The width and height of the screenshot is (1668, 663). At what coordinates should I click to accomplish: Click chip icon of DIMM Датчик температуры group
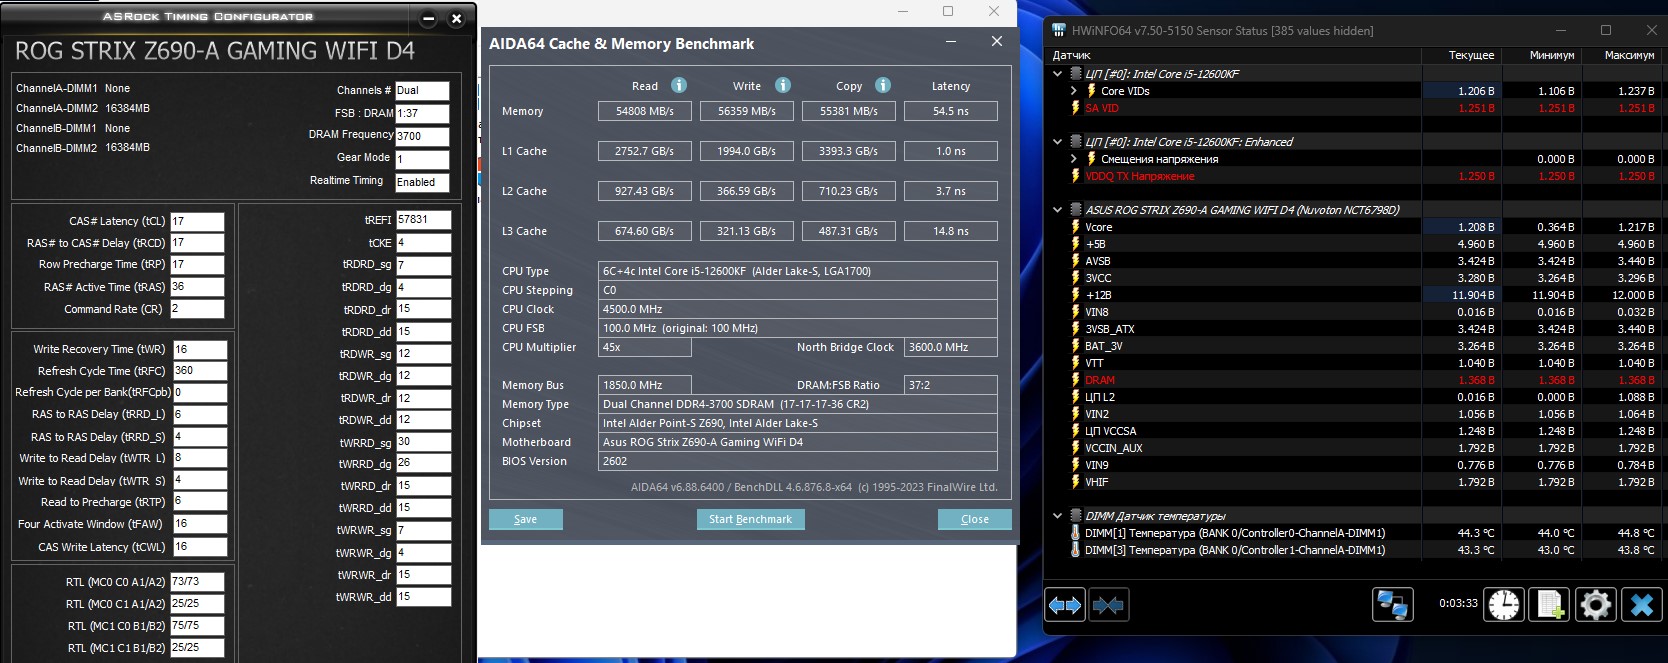point(1076,516)
